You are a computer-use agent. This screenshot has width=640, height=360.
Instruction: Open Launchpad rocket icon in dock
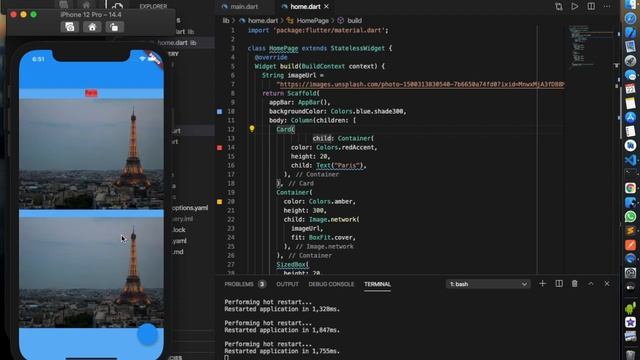[x=631, y=61]
